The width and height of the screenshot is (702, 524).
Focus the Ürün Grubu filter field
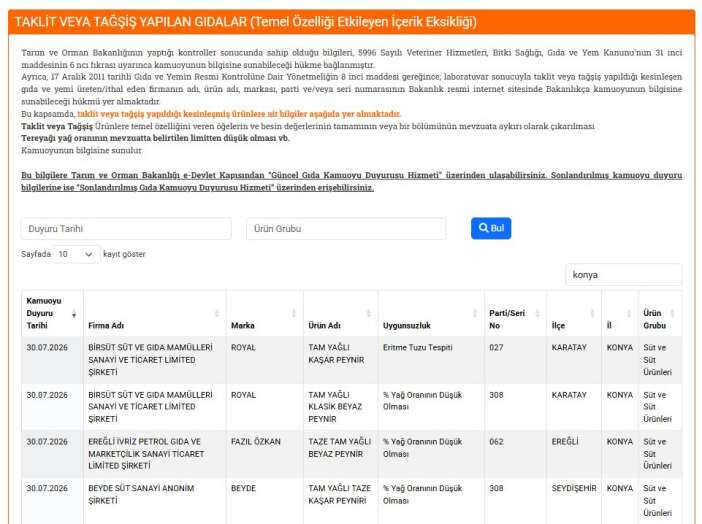[346, 229]
